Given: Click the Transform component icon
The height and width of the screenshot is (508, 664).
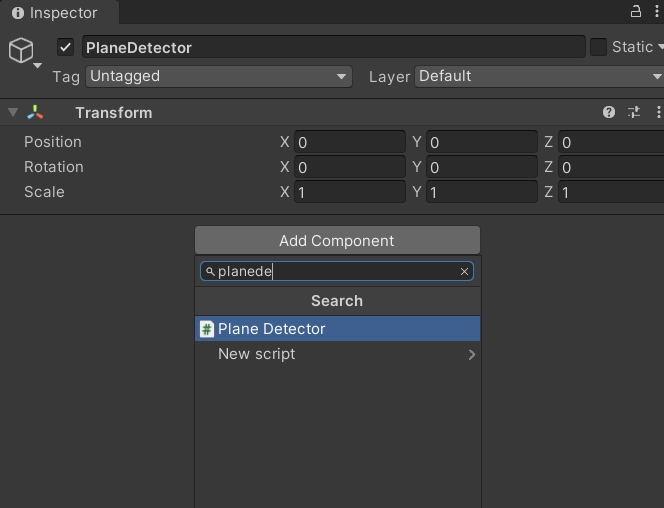Looking at the screenshot, I should pos(36,113).
